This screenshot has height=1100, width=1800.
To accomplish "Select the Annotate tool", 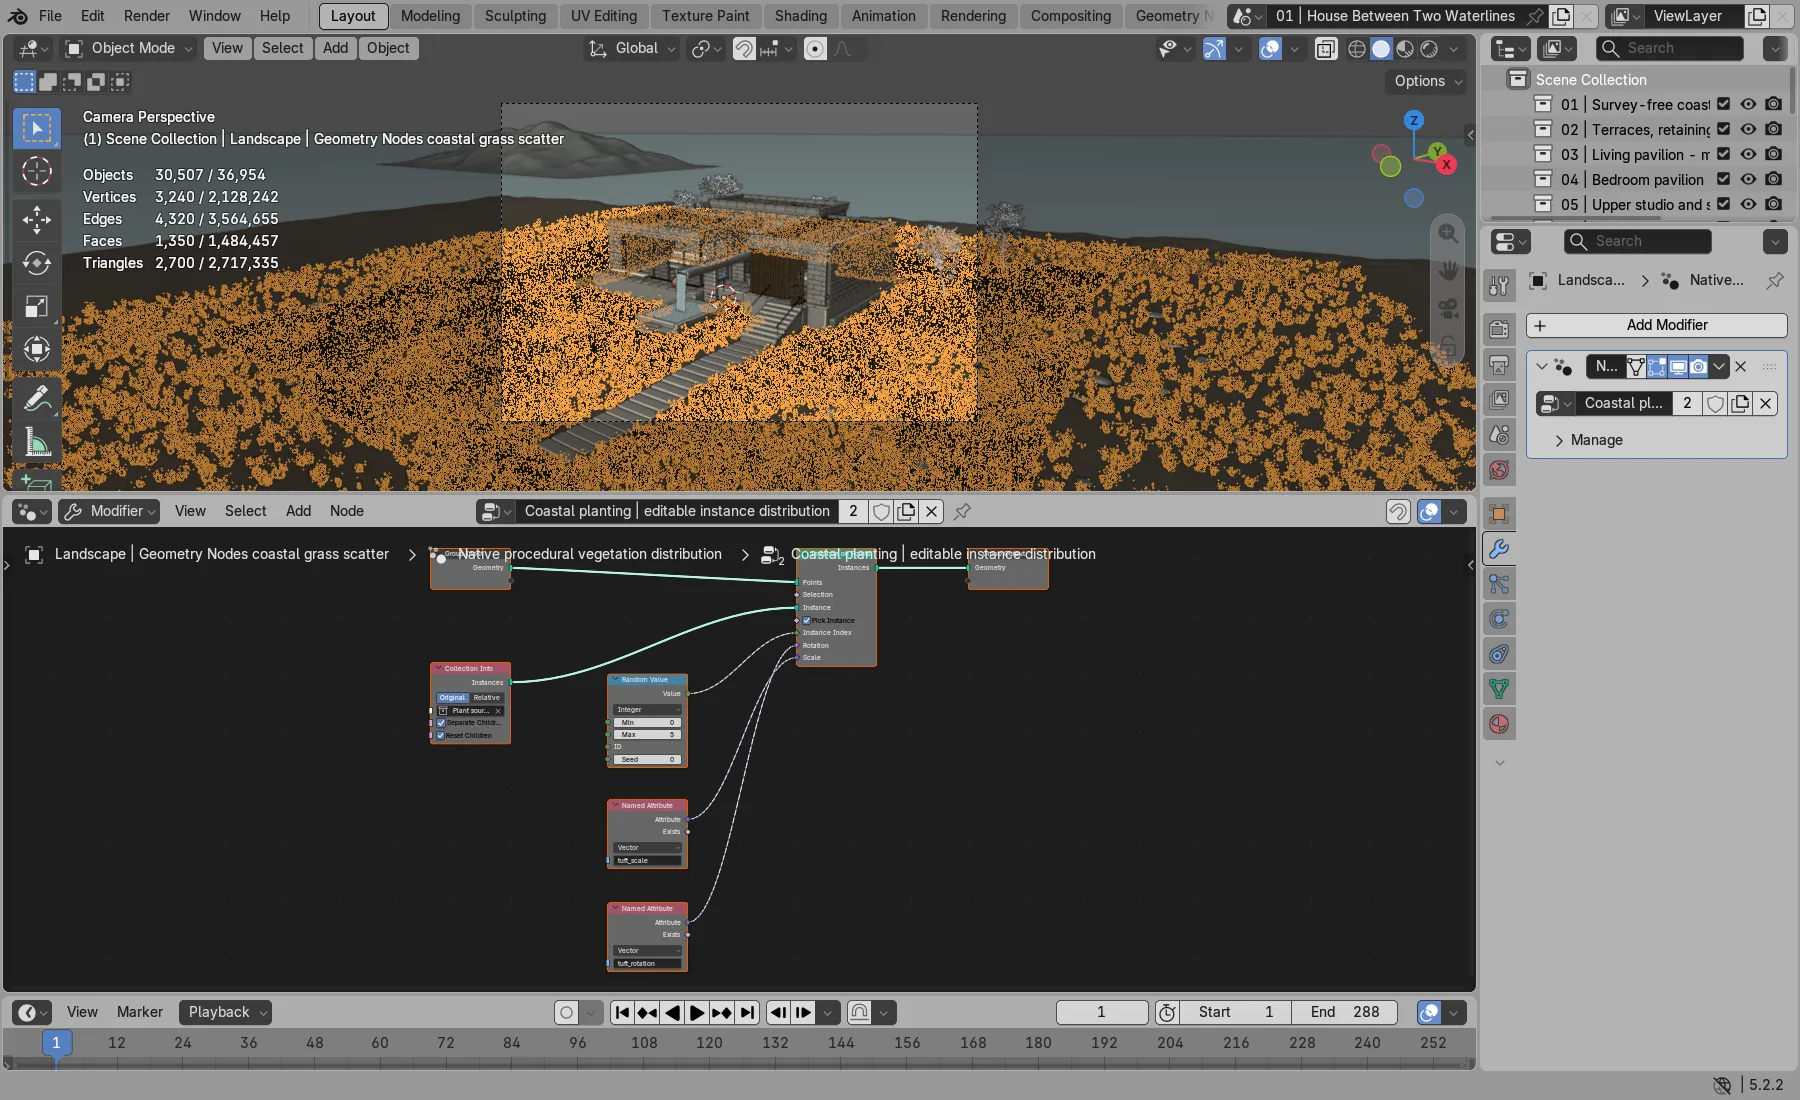I will (x=37, y=398).
